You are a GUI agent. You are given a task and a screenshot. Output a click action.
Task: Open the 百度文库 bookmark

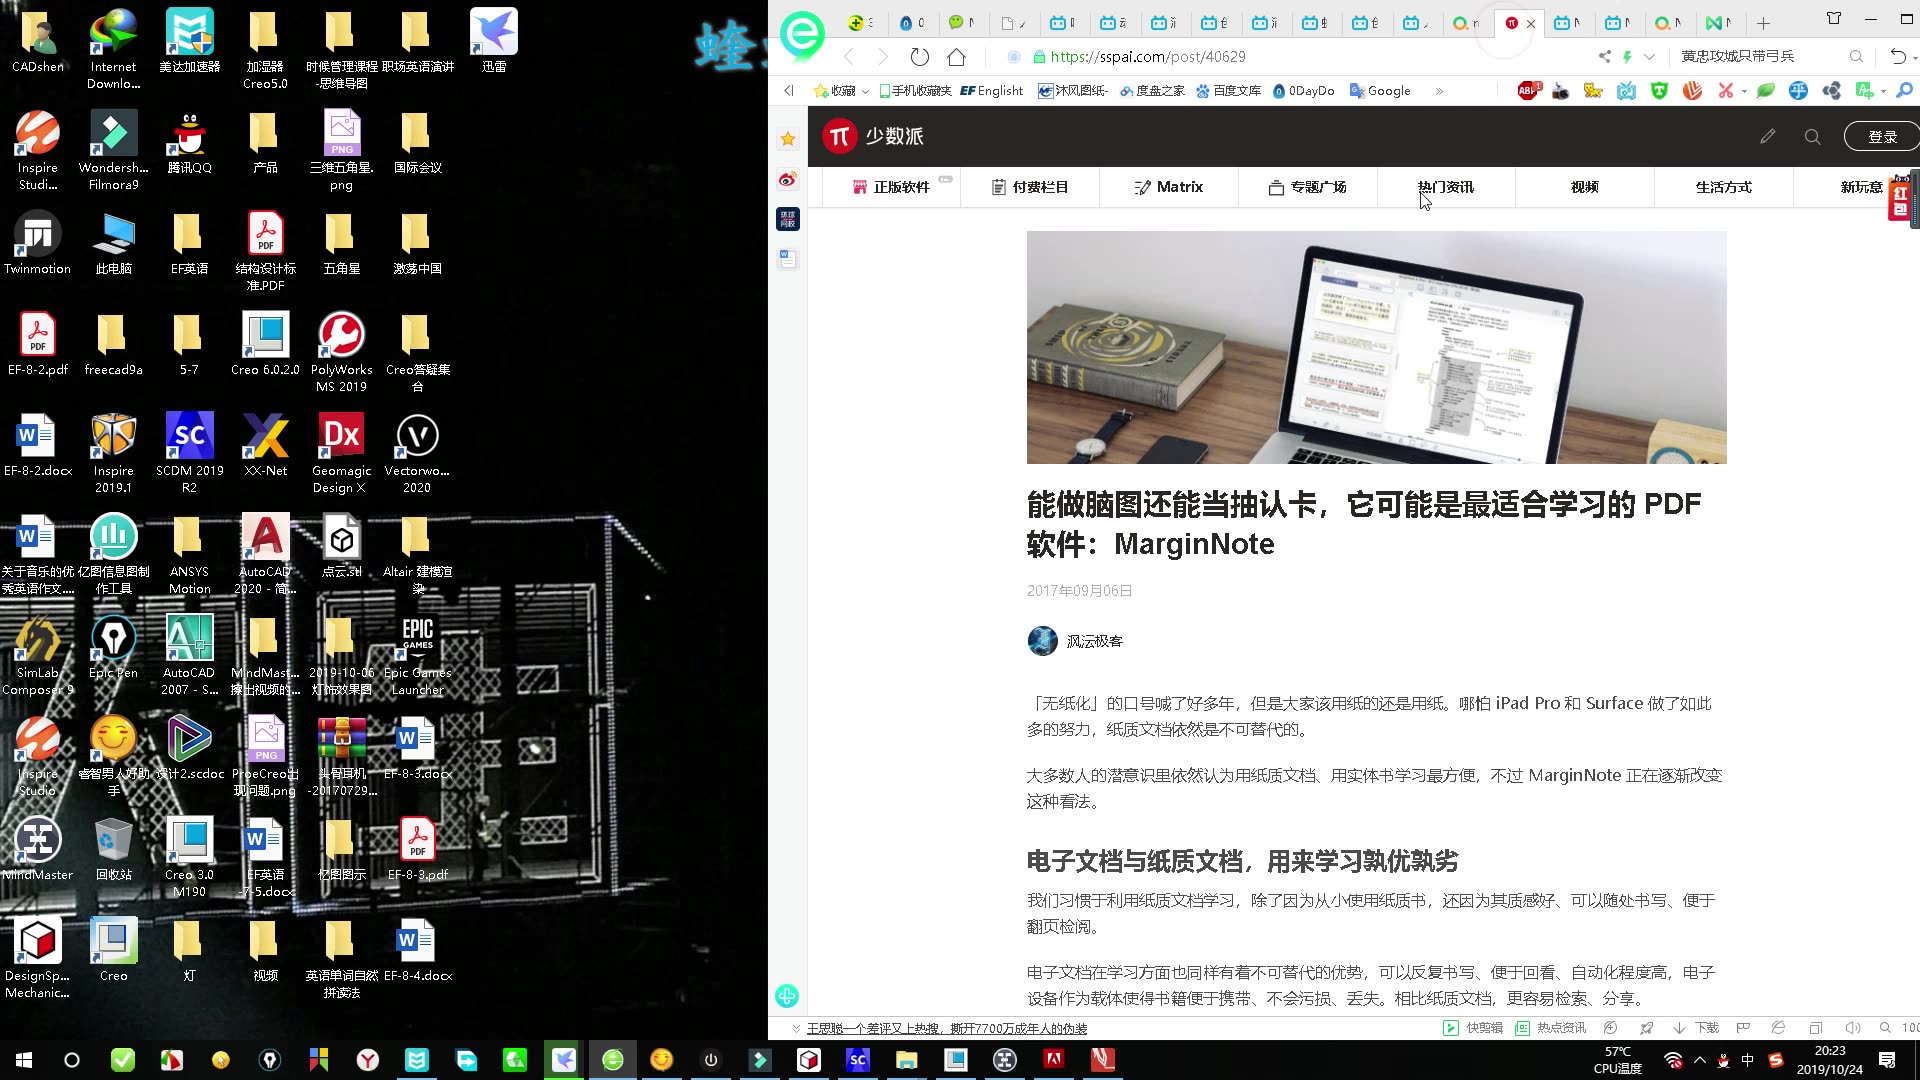(x=1229, y=91)
